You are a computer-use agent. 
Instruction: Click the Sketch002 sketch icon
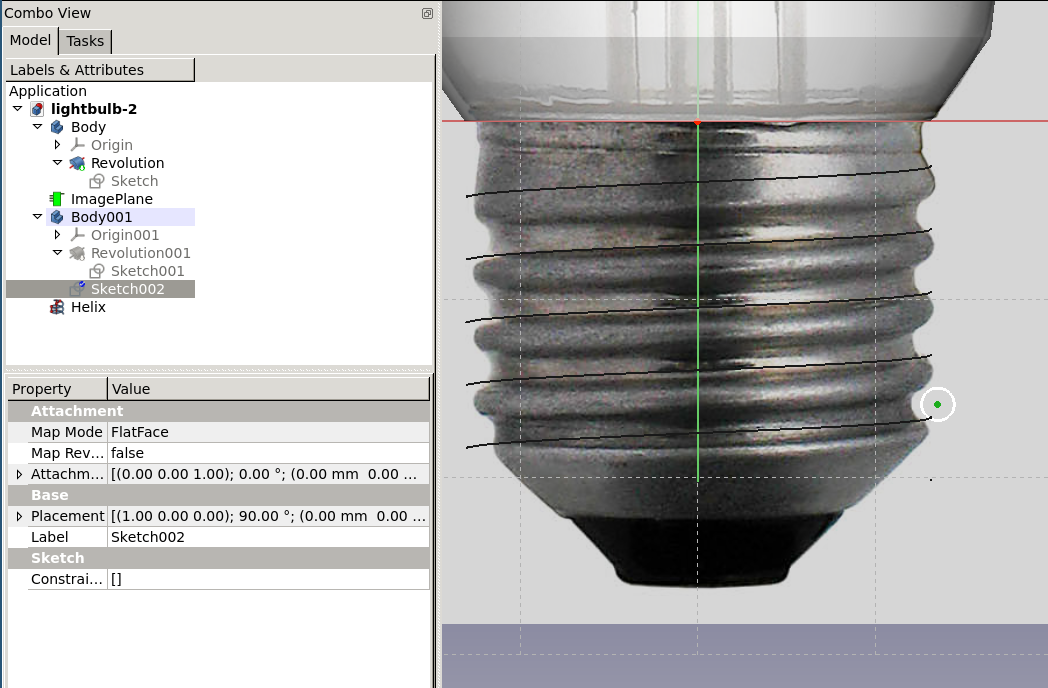tap(77, 289)
